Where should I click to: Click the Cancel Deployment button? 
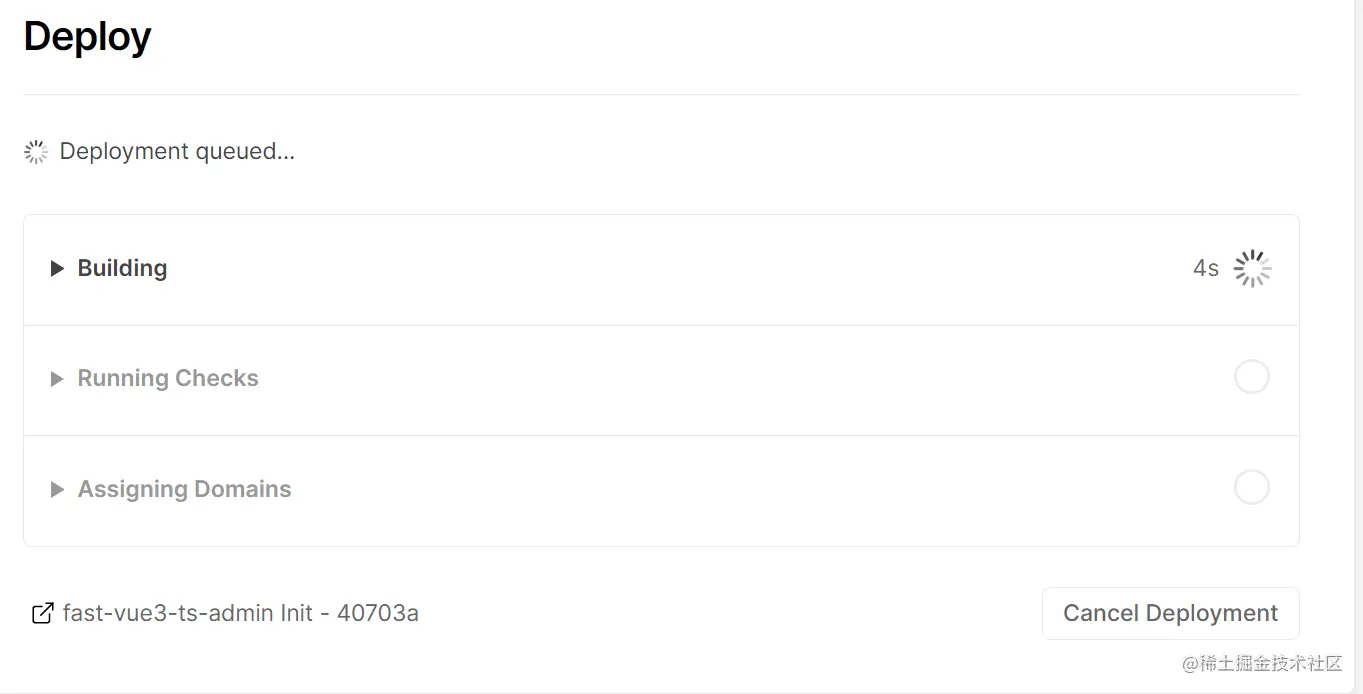point(1170,612)
